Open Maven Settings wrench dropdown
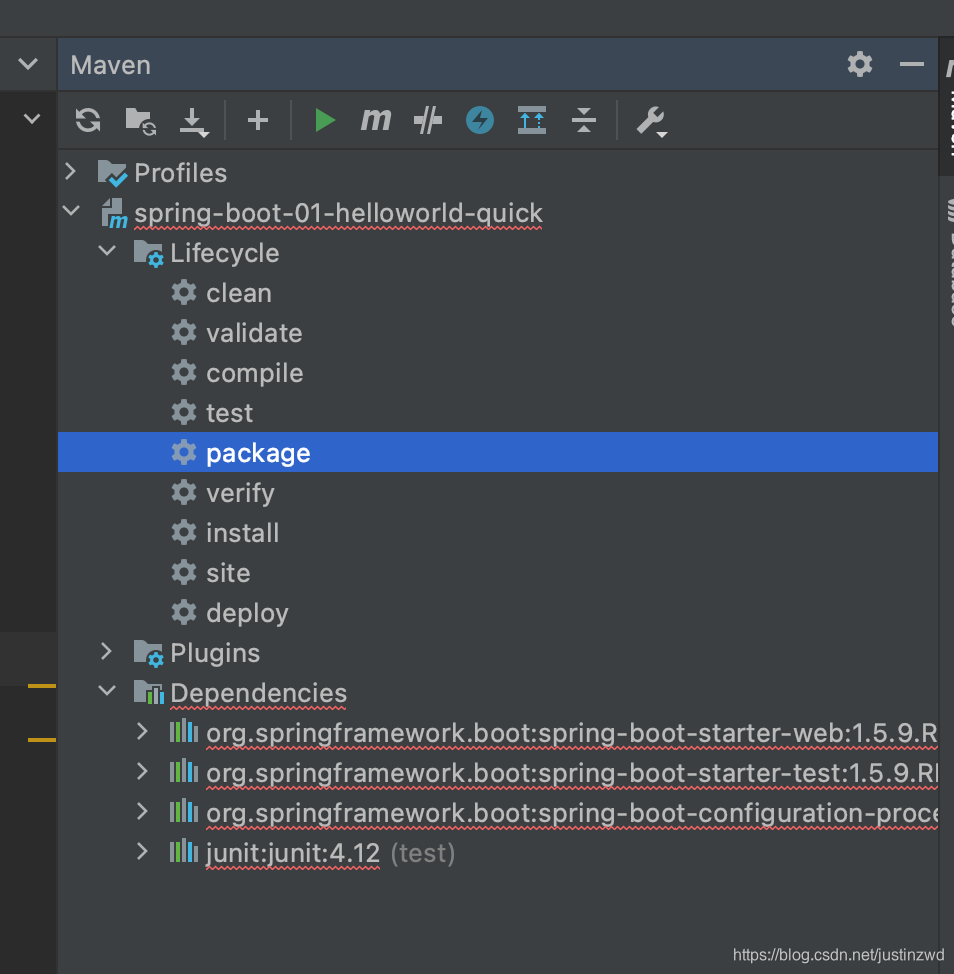 tap(652, 121)
